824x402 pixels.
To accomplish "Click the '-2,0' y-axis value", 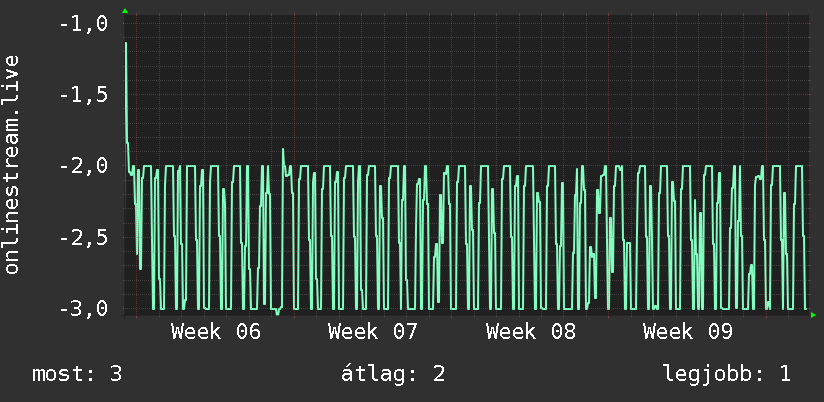I will [84, 166].
